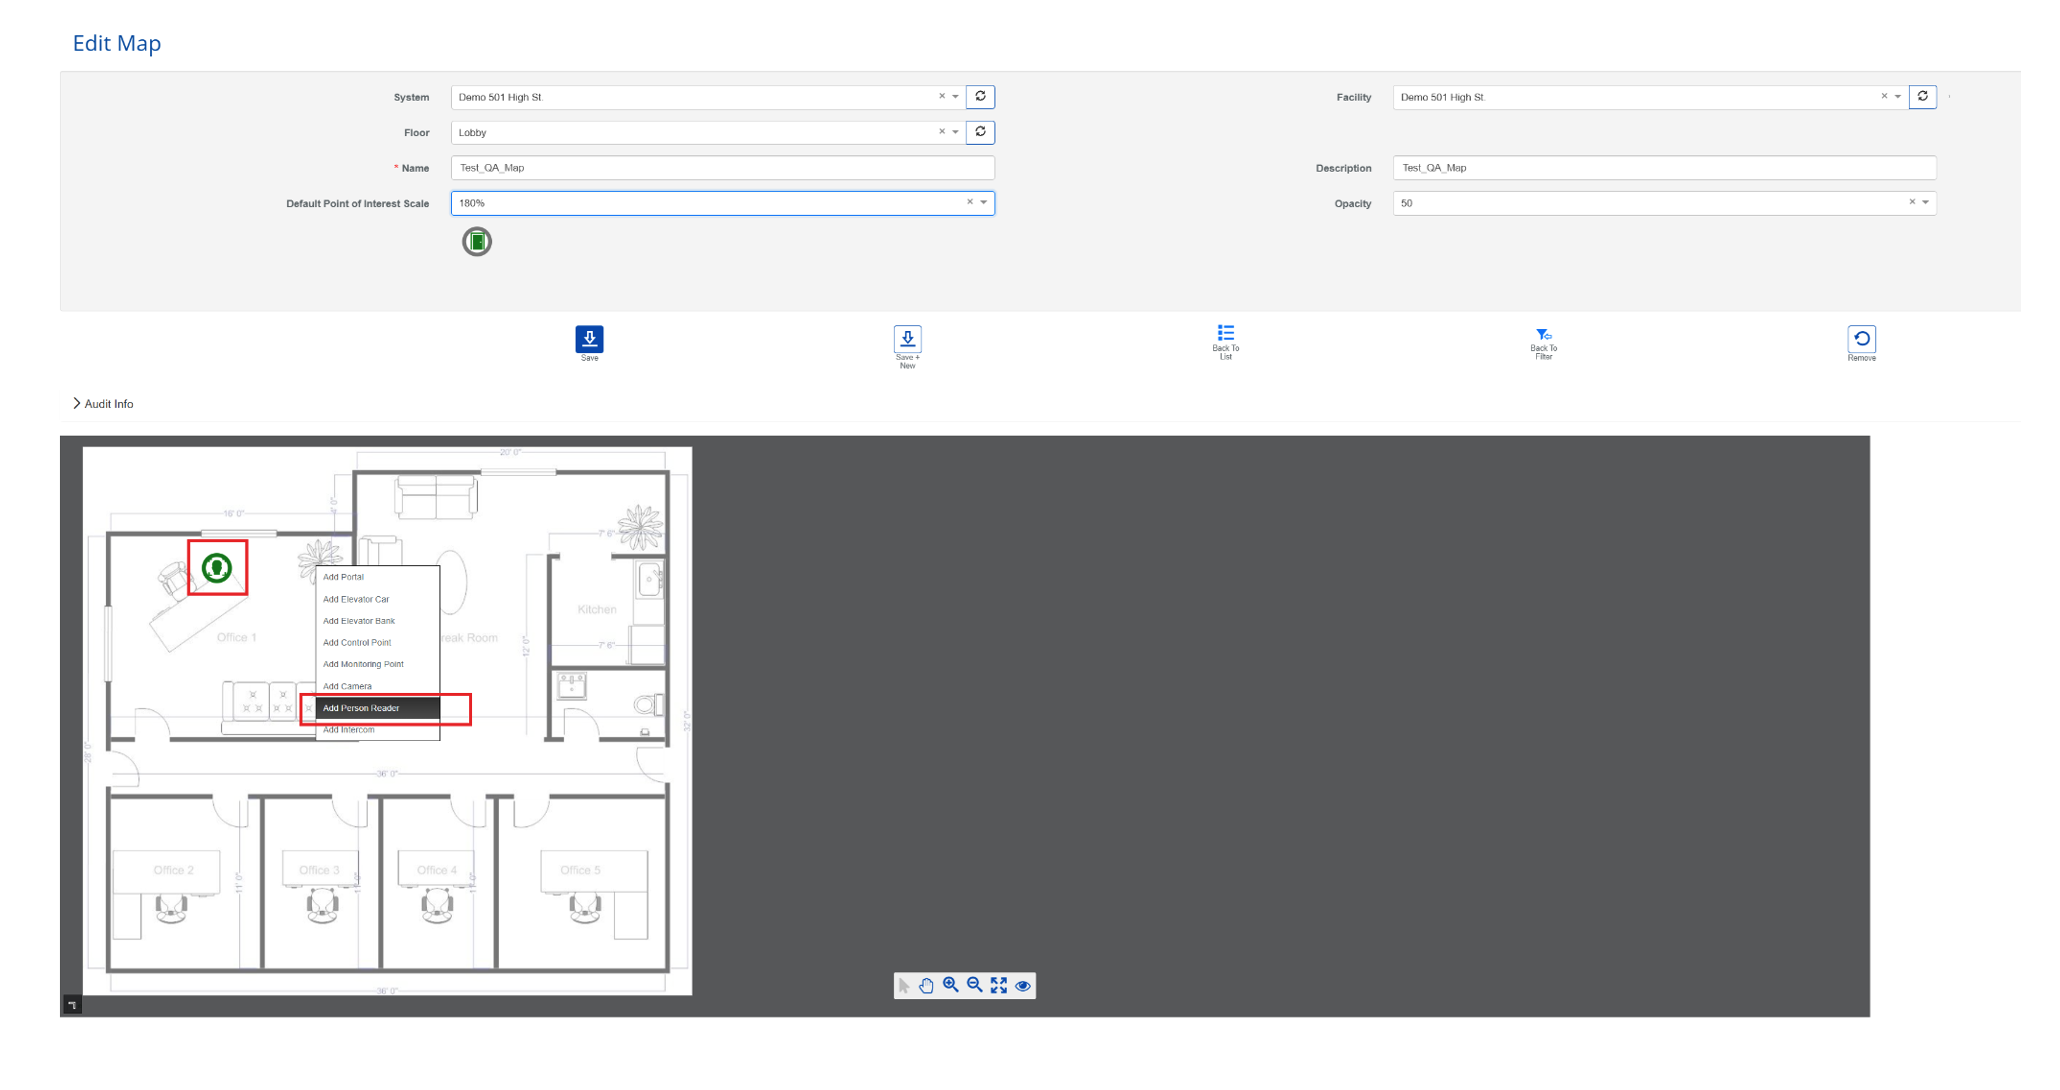The image size is (2060, 1090).
Task: Click the zoom in magnifier icon
Action: [x=950, y=985]
